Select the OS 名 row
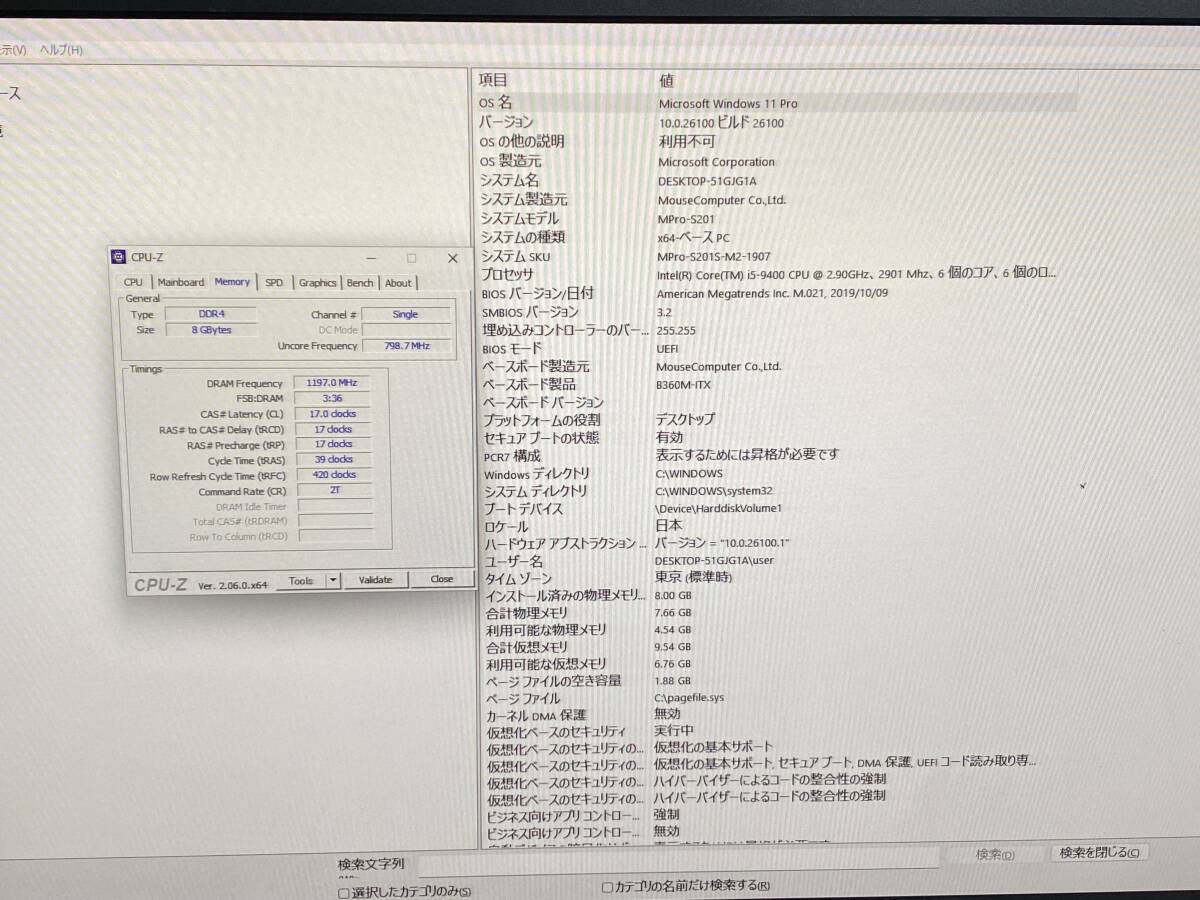Image resolution: width=1200 pixels, height=900 pixels. point(777,102)
